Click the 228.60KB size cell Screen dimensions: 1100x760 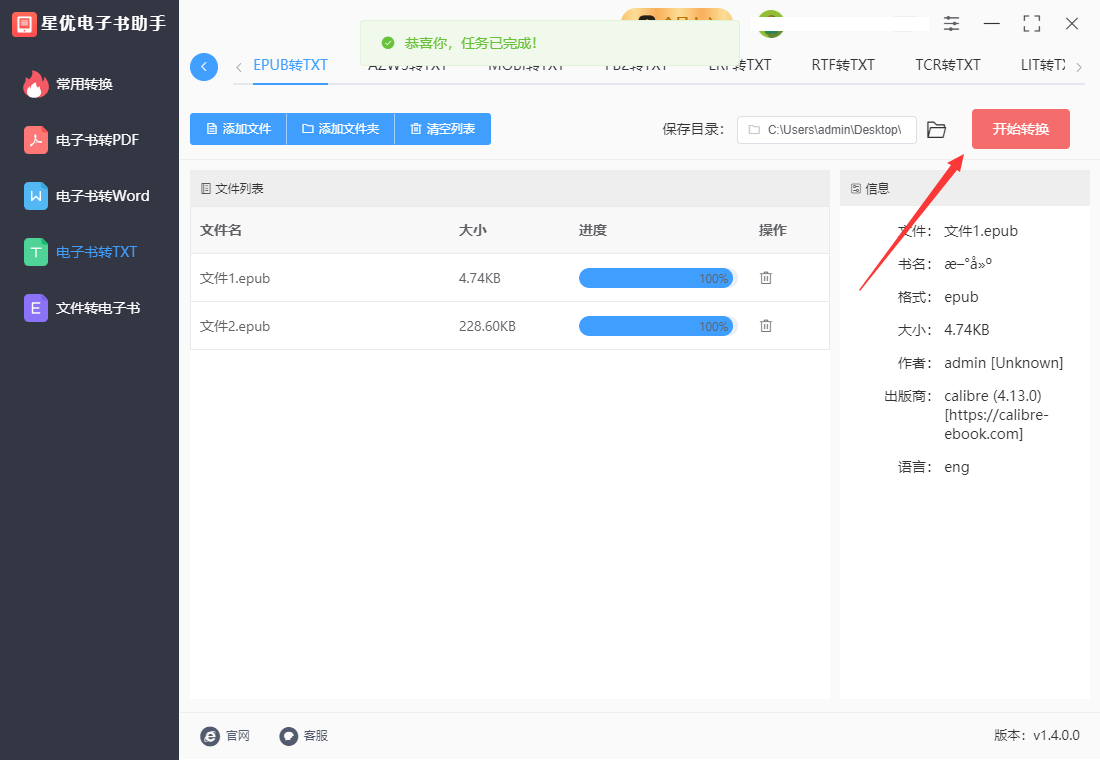point(488,326)
